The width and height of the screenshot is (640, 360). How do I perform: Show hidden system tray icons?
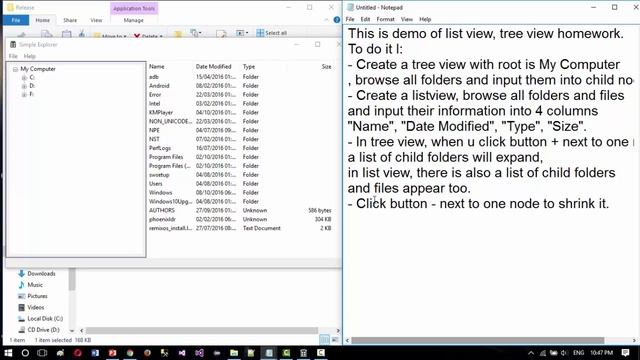[531, 353]
